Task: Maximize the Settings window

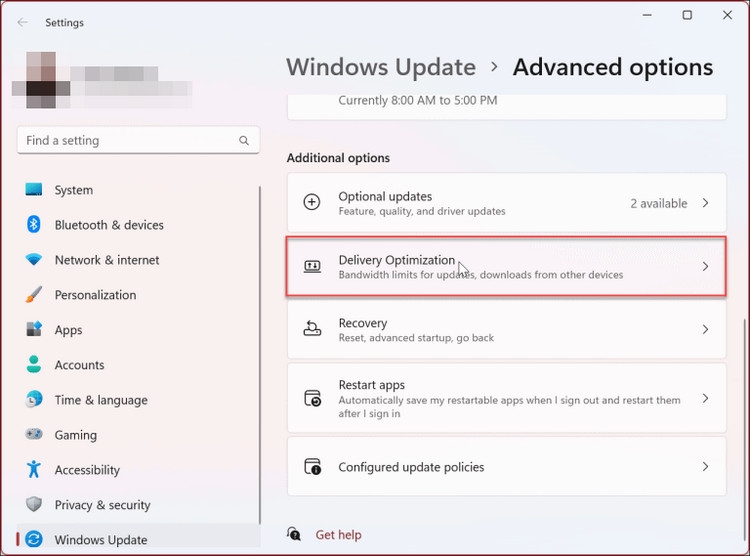Action: pos(687,15)
